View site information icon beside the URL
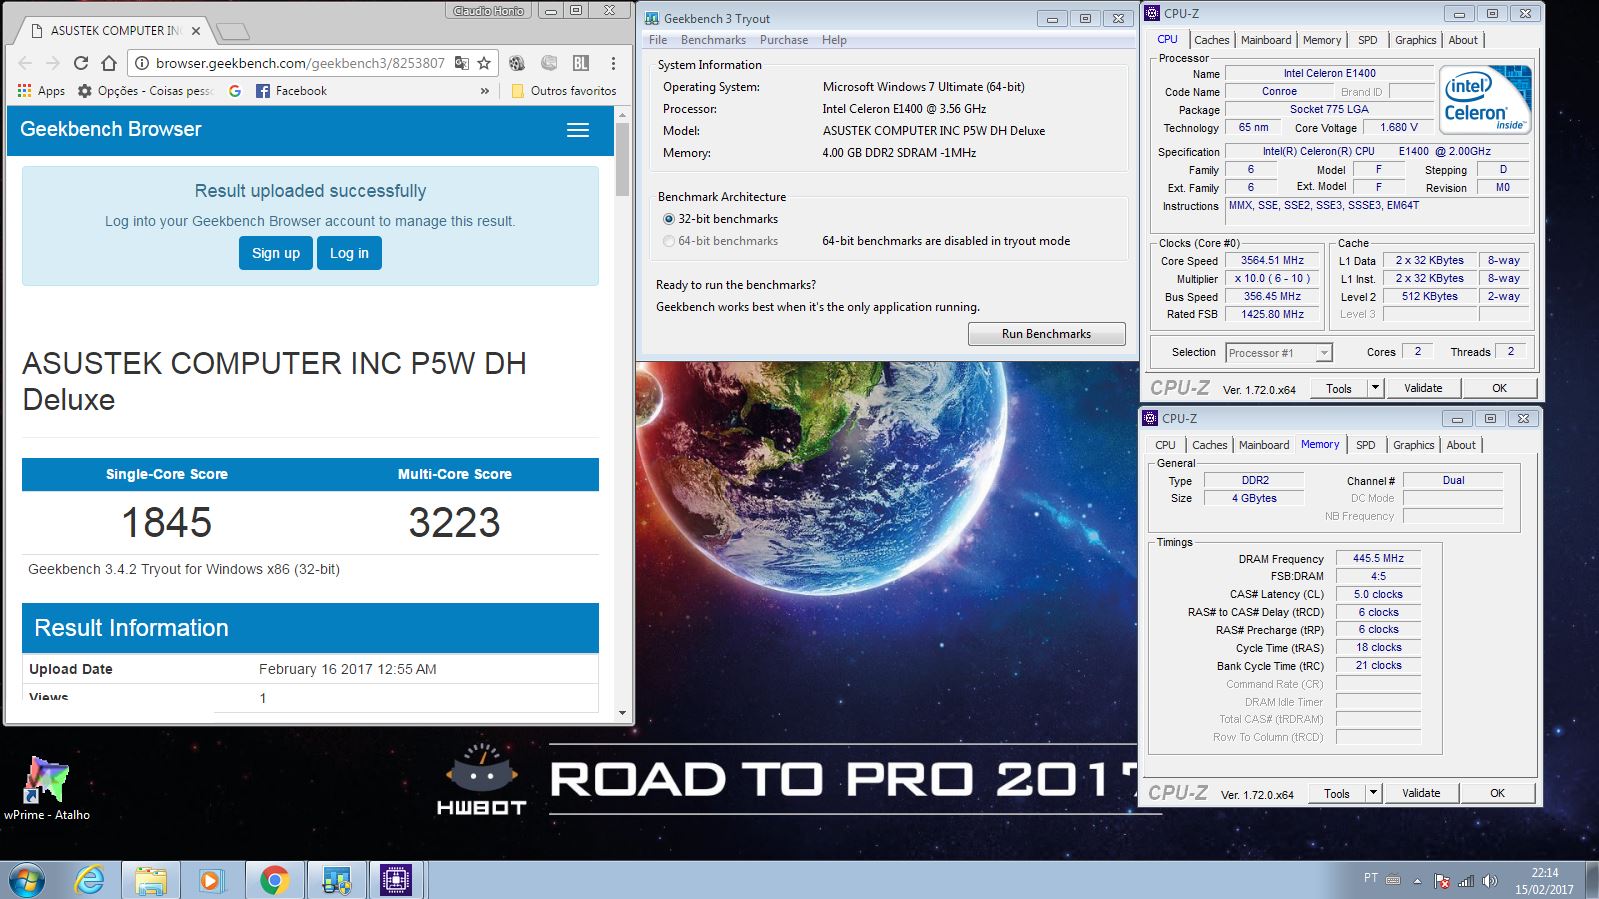The height and width of the screenshot is (899, 1599). point(142,63)
